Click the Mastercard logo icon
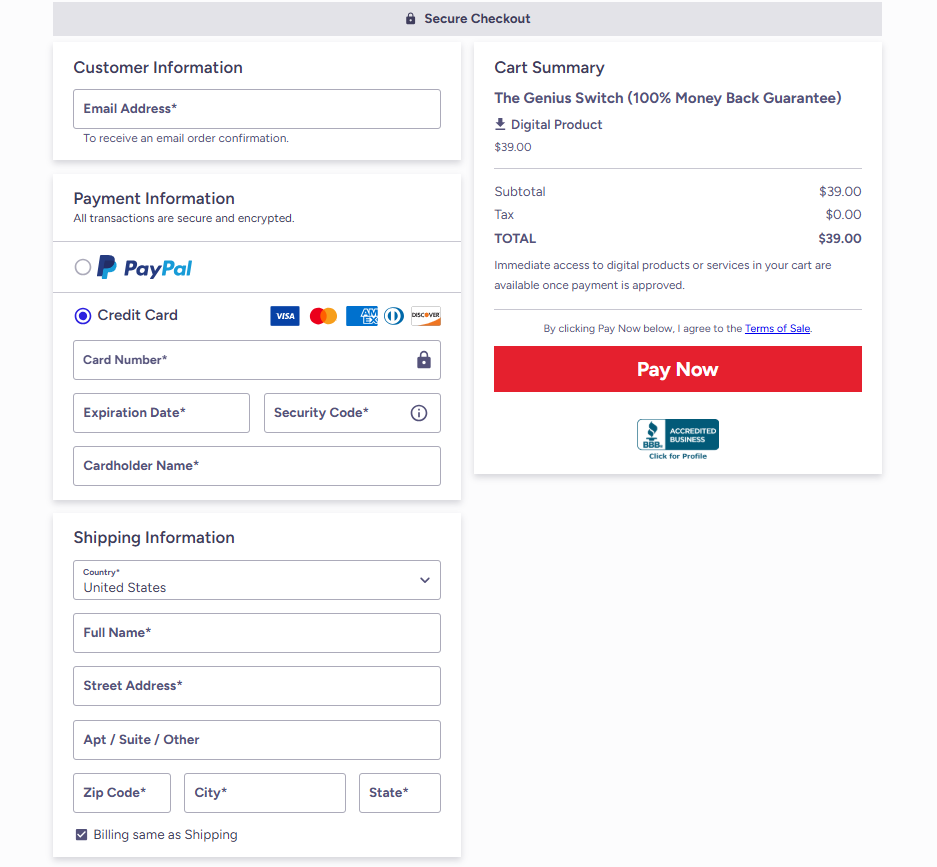 point(323,316)
